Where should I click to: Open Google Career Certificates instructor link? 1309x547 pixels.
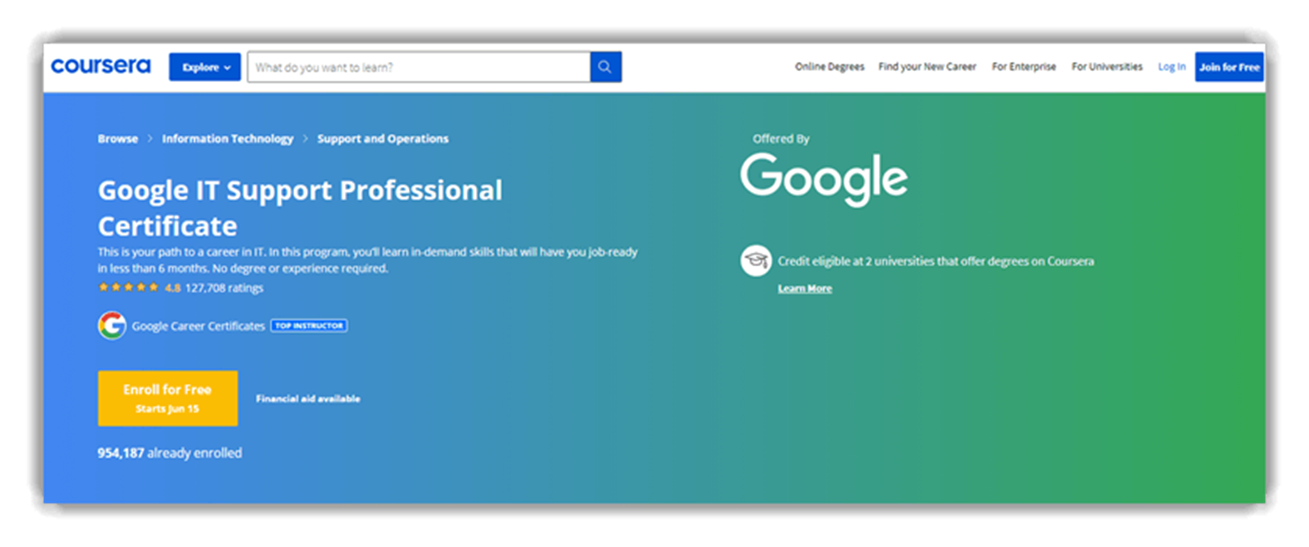[199, 326]
